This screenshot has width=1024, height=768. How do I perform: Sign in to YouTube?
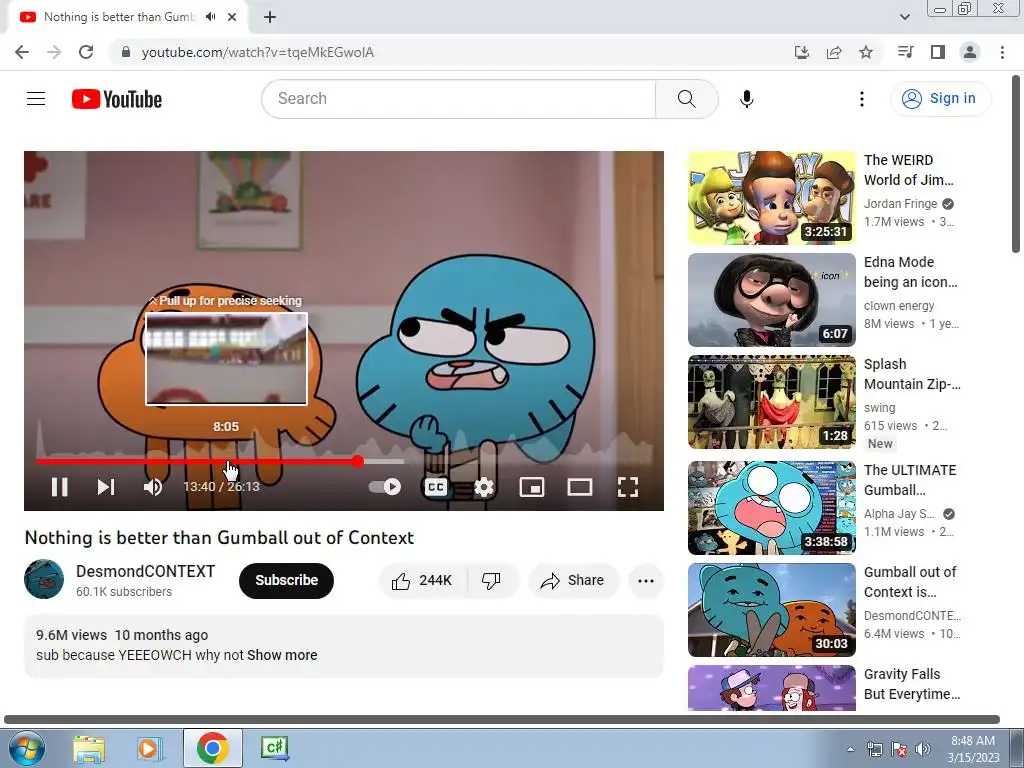tap(940, 99)
